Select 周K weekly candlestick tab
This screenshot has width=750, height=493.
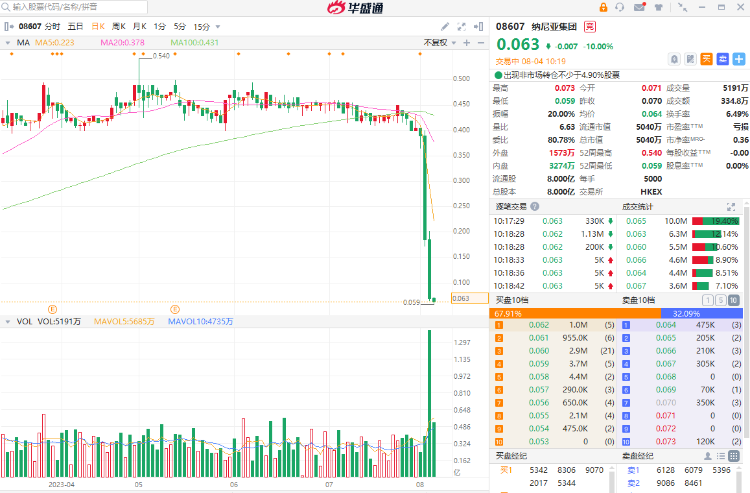pos(119,27)
